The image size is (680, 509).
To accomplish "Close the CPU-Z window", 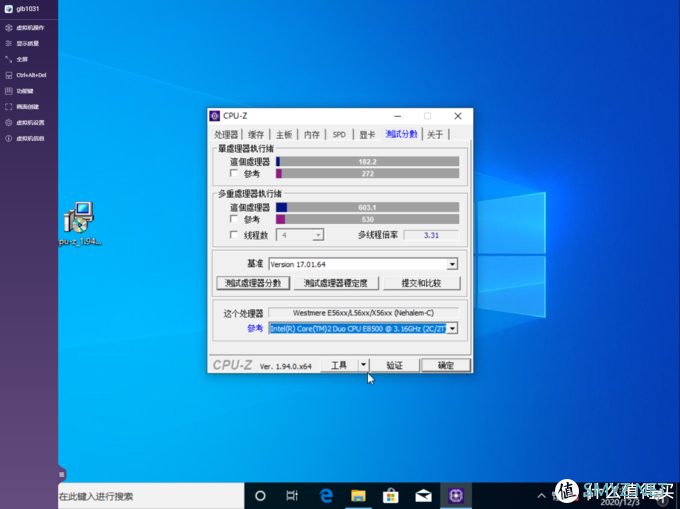I will (x=458, y=116).
